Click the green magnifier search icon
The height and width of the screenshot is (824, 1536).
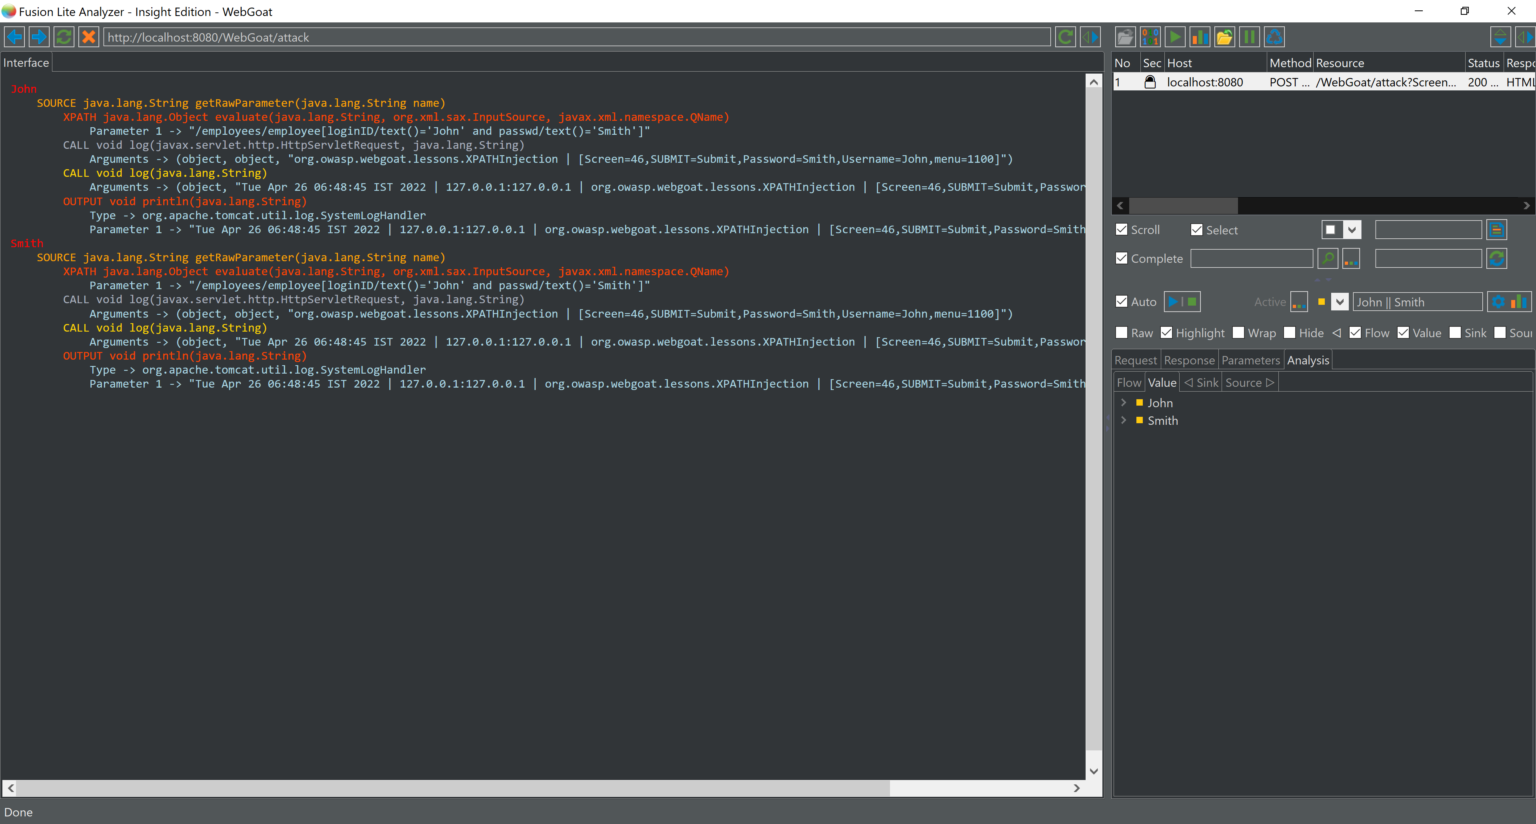point(1327,259)
